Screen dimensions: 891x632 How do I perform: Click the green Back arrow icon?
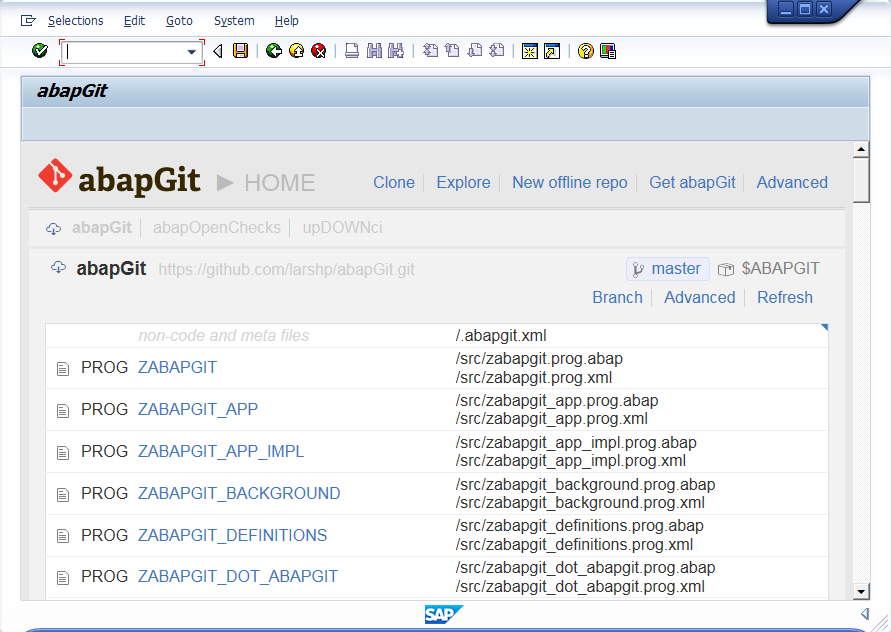click(274, 51)
